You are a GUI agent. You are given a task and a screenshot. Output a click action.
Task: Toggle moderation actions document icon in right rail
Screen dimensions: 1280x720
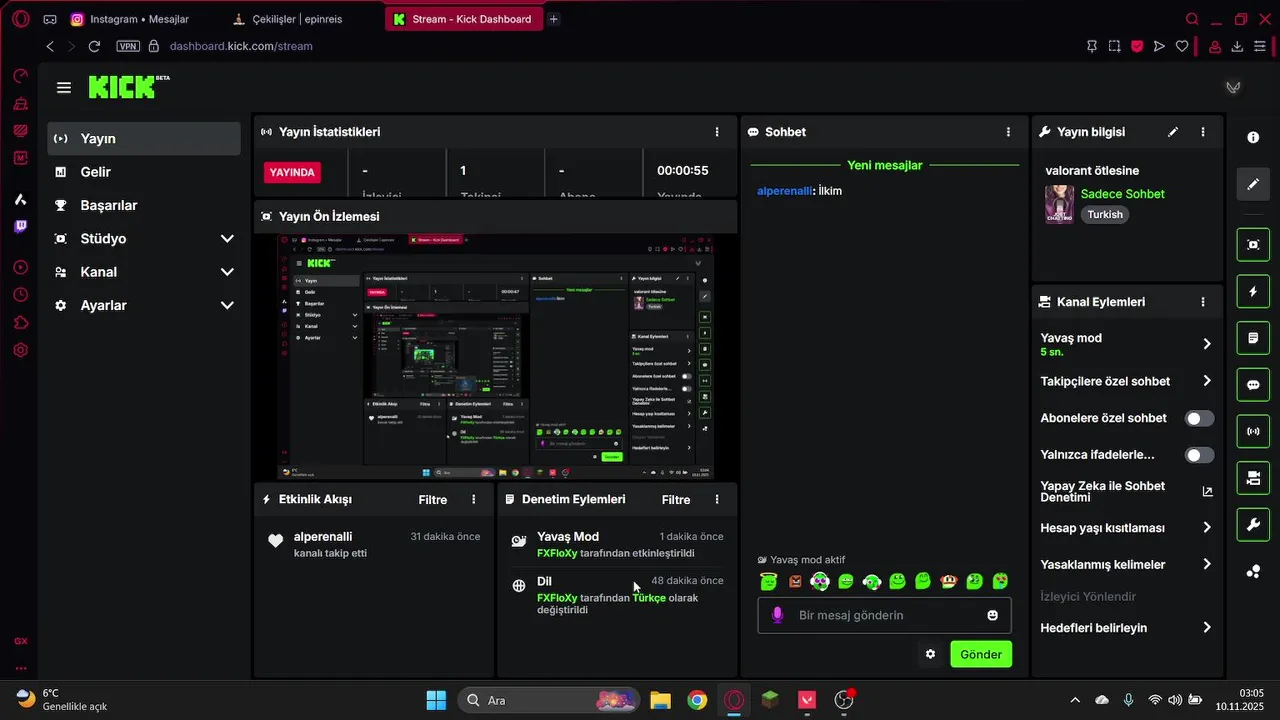[x=1253, y=338]
